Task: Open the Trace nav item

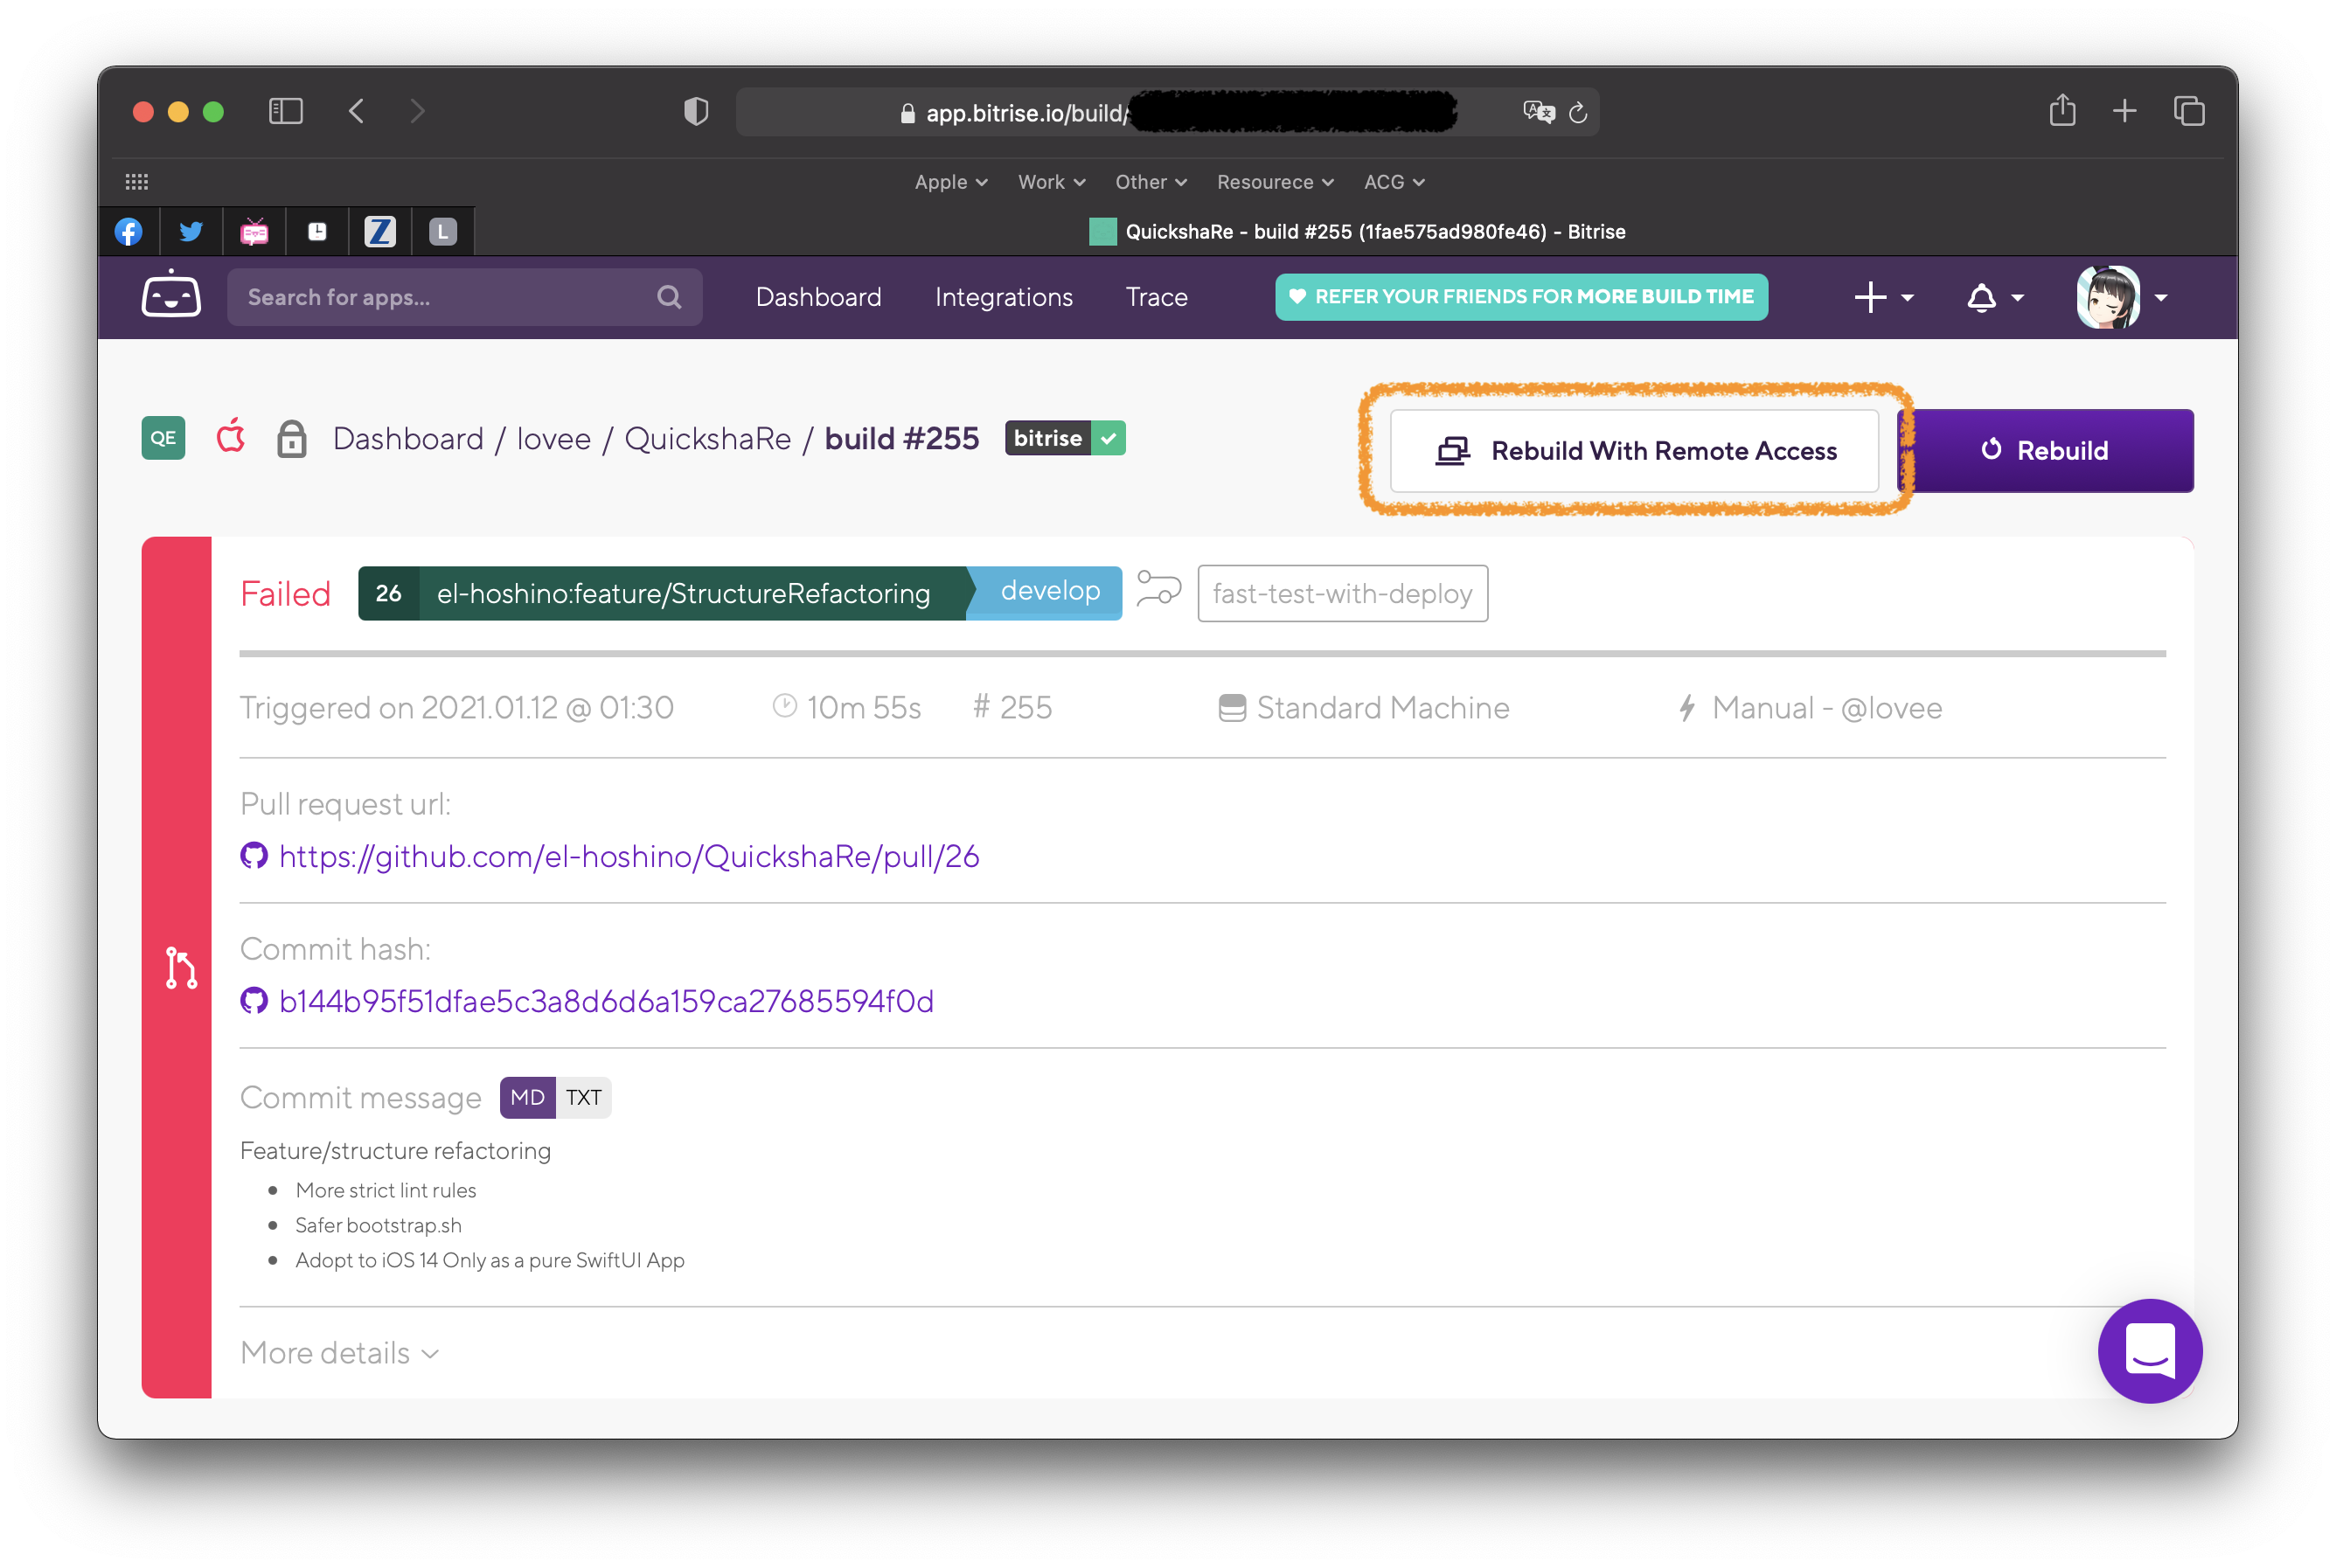Action: tap(1156, 297)
